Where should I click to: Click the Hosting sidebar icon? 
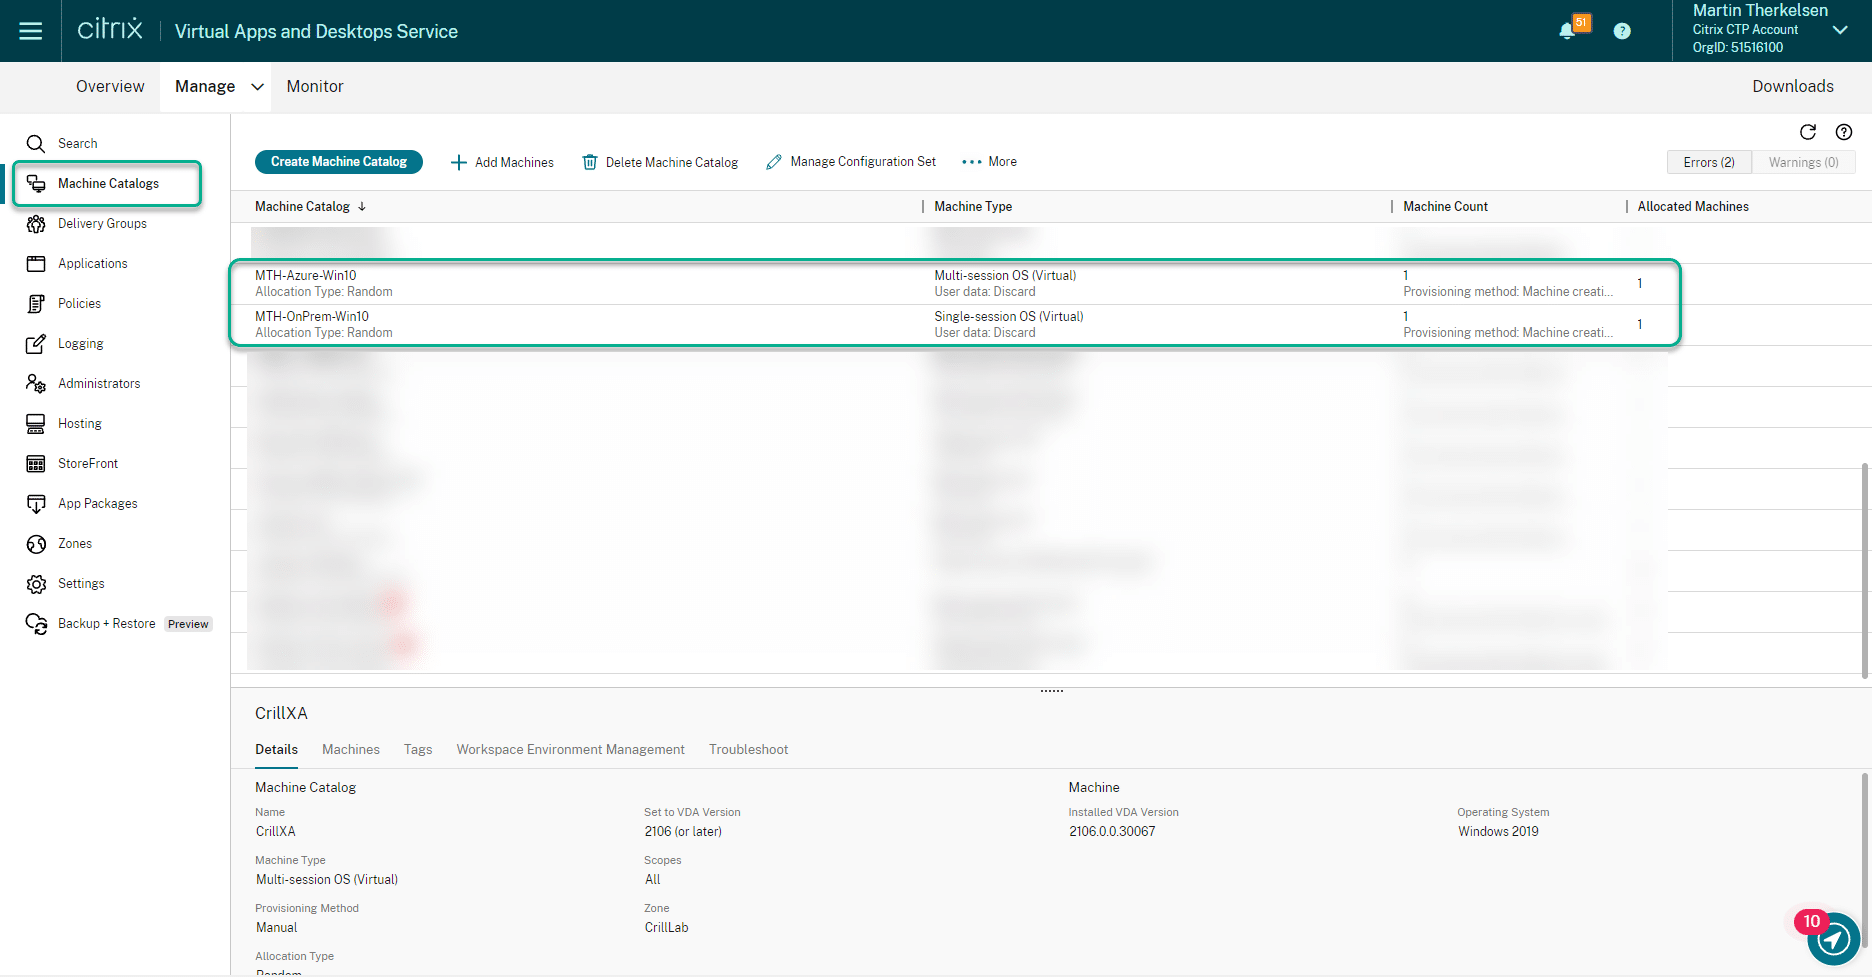tap(36, 424)
